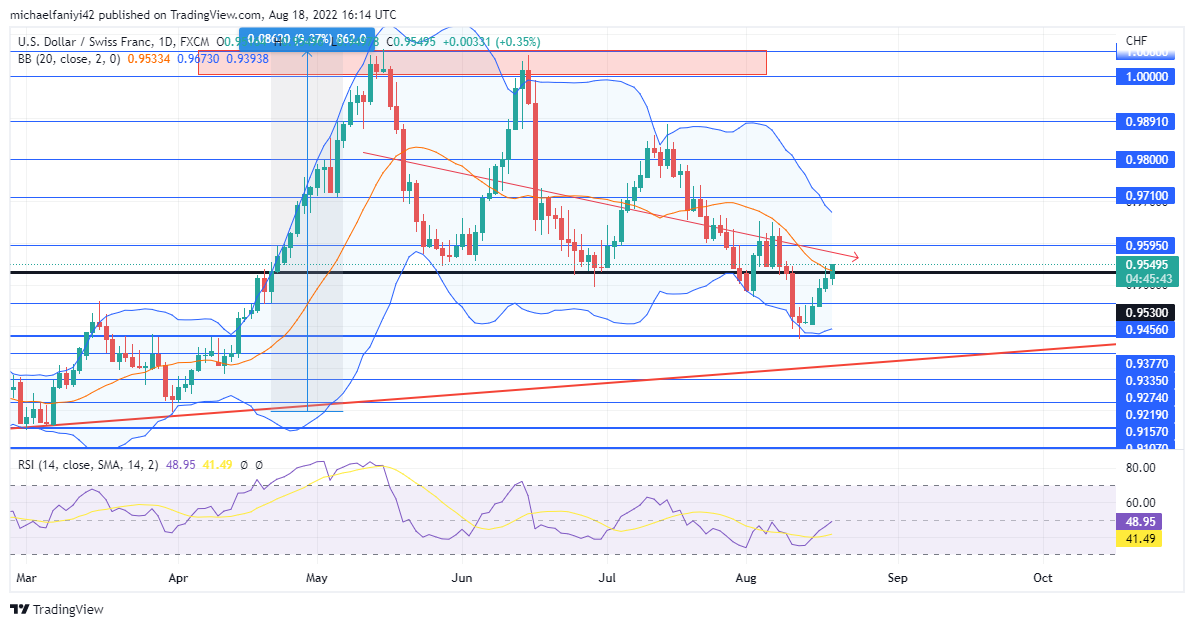The image size is (1194, 627).
Task: Select the 0.95950 price level label
Action: pyautogui.click(x=1146, y=245)
